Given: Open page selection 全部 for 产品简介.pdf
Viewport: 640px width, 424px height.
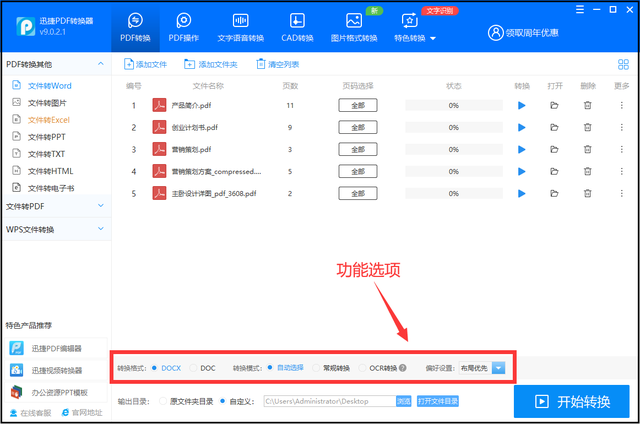Looking at the screenshot, I should pos(358,106).
